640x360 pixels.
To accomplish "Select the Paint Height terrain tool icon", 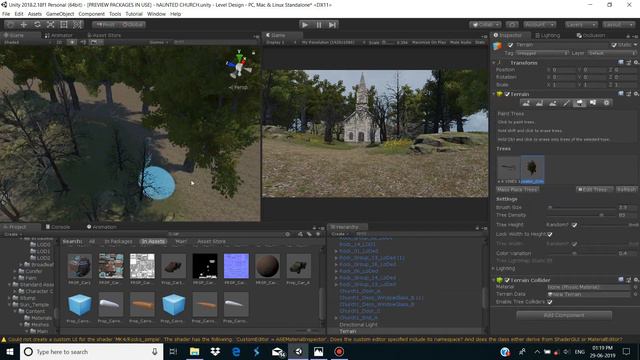I will point(539,103).
